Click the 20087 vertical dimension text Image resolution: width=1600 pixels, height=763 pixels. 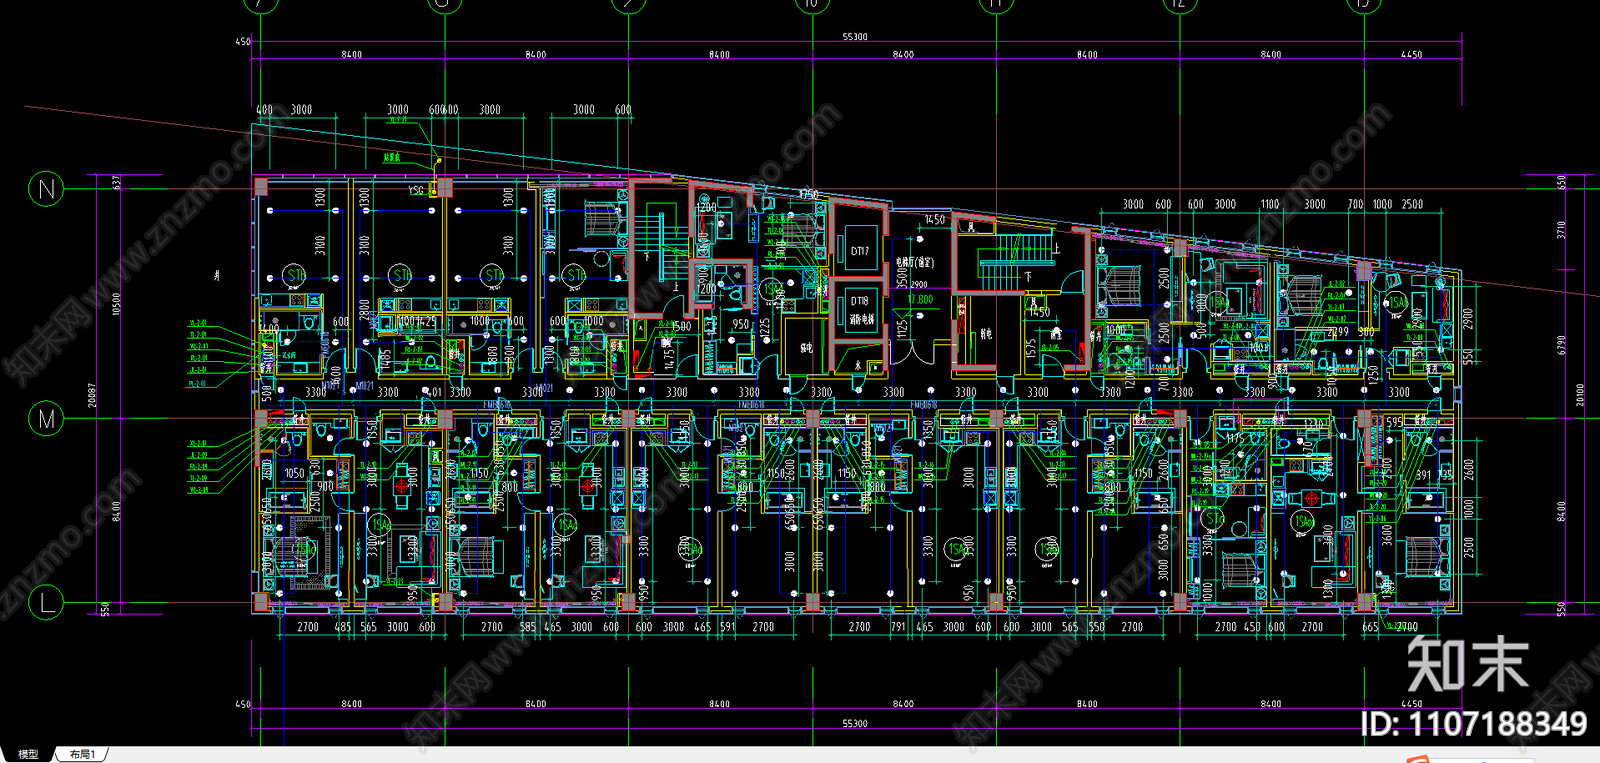(93, 395)
